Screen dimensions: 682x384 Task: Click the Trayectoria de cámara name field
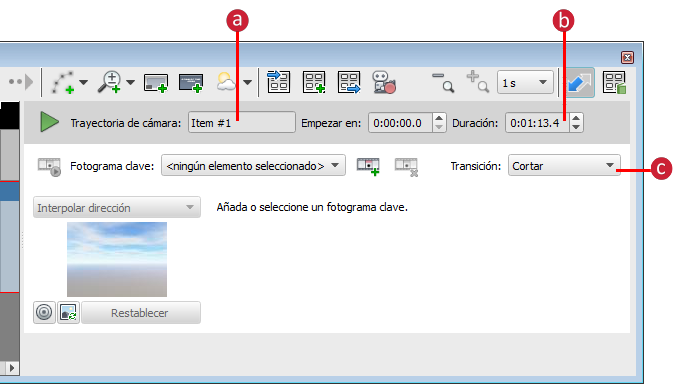coord(242,123)
